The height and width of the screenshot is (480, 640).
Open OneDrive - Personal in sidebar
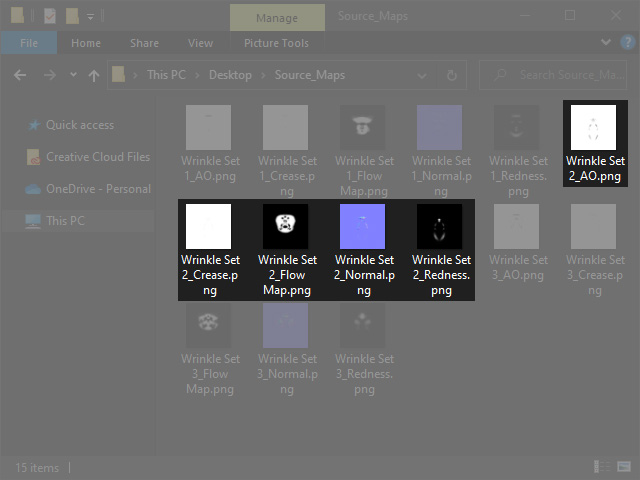pyautogui.click(x=97, y=189)
